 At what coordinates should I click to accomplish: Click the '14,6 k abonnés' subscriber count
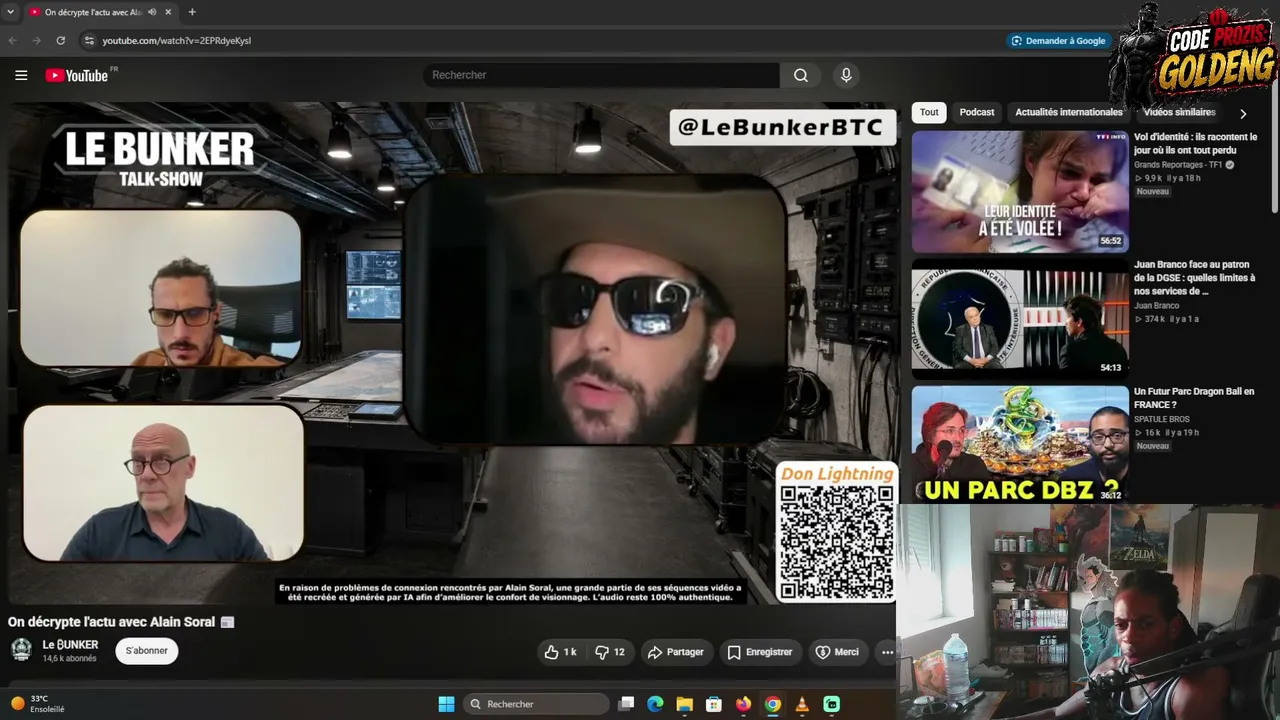pos(70,659)
